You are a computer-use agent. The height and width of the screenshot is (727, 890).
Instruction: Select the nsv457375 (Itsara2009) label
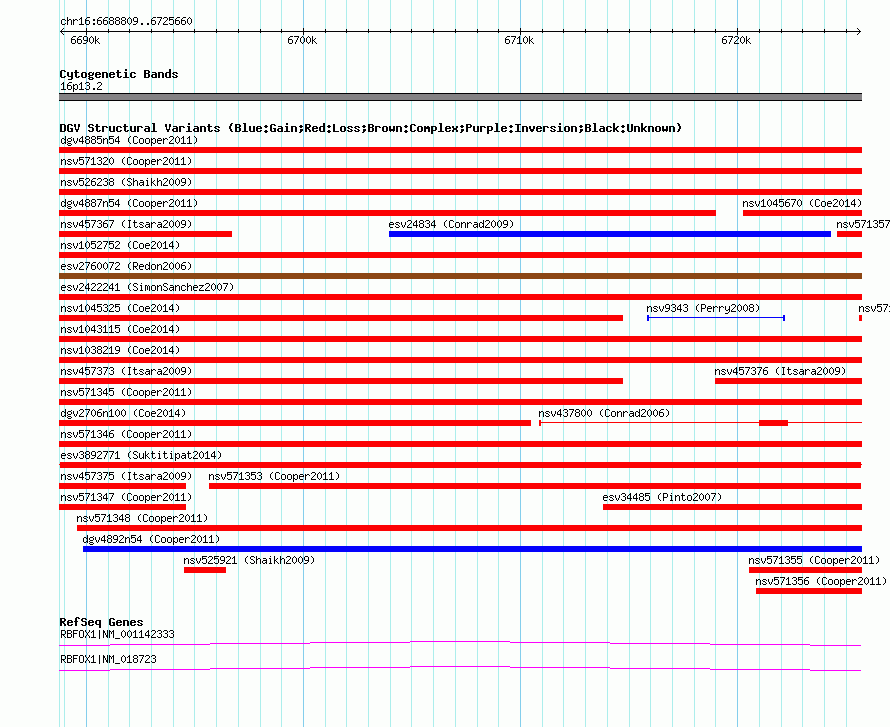[126, 477]
